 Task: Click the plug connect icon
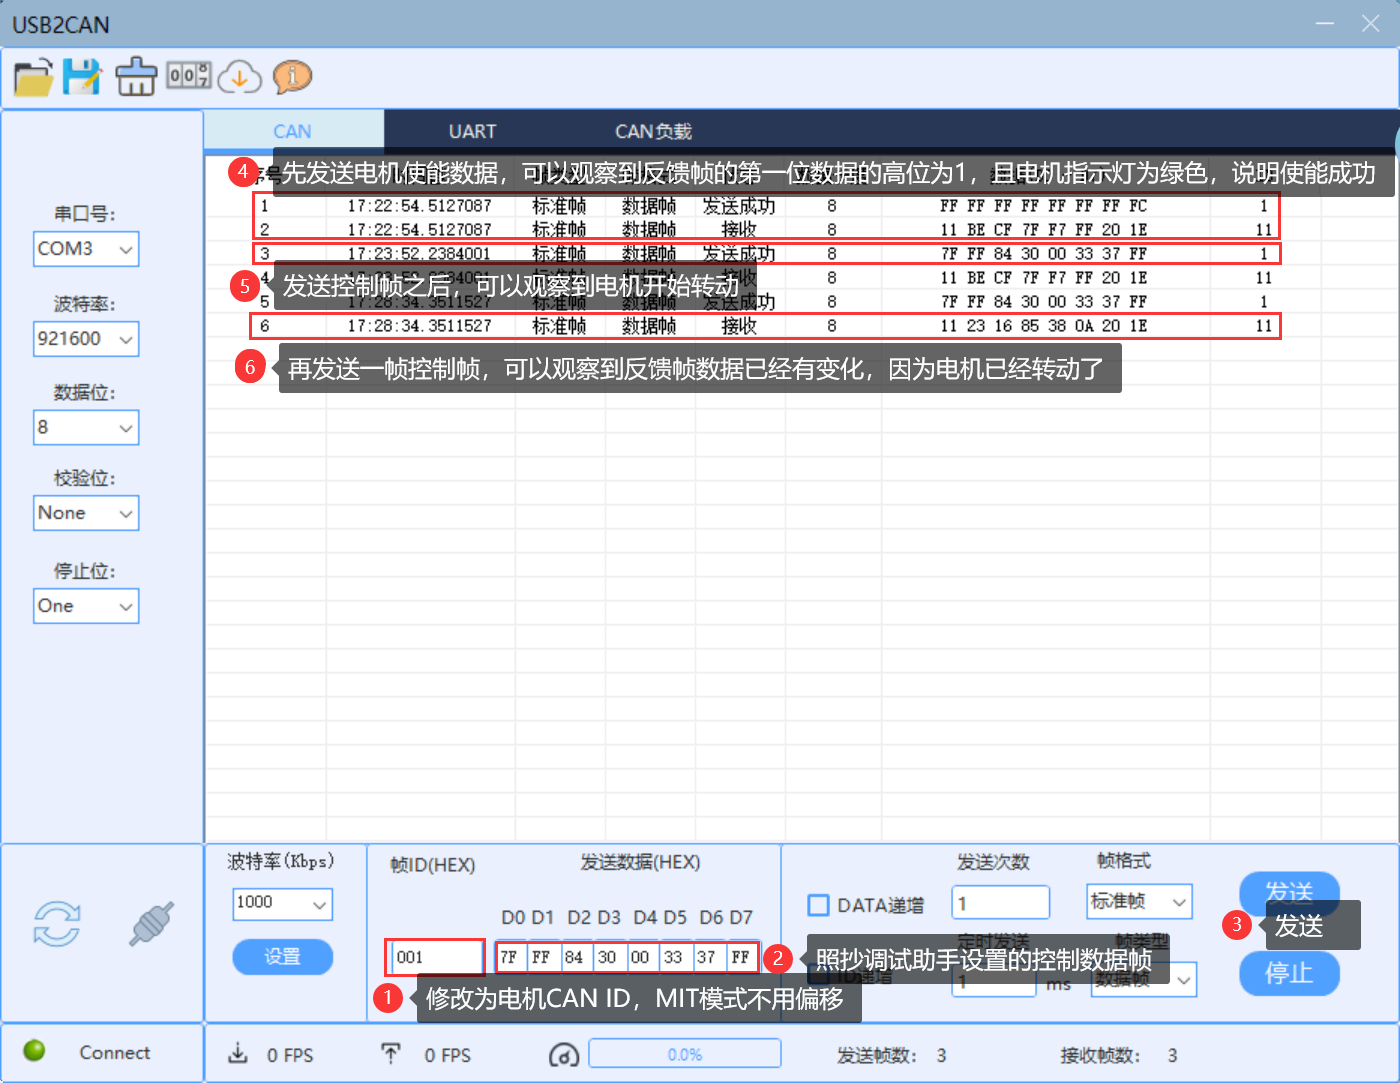pyautogui.click(x=151, y=923)
